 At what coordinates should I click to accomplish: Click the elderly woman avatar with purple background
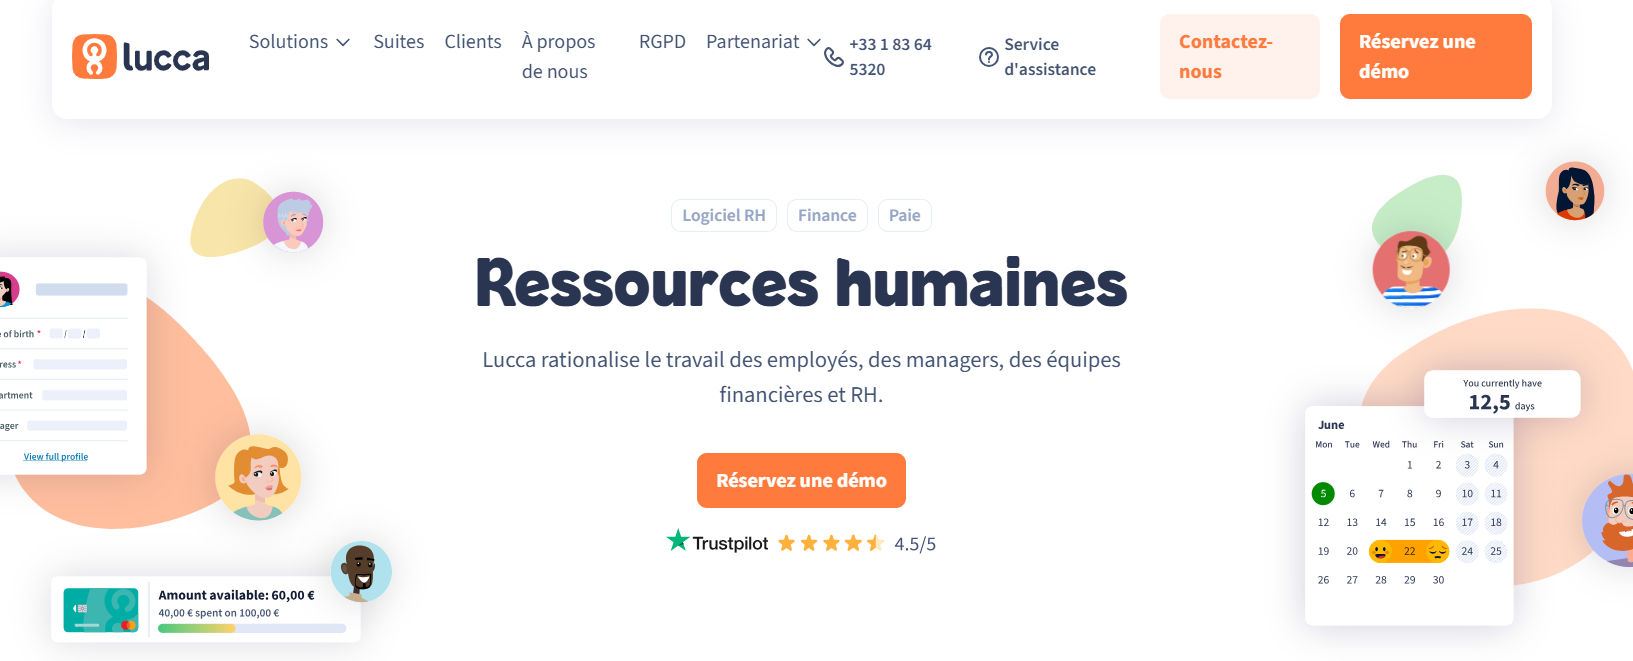[293, 221]
